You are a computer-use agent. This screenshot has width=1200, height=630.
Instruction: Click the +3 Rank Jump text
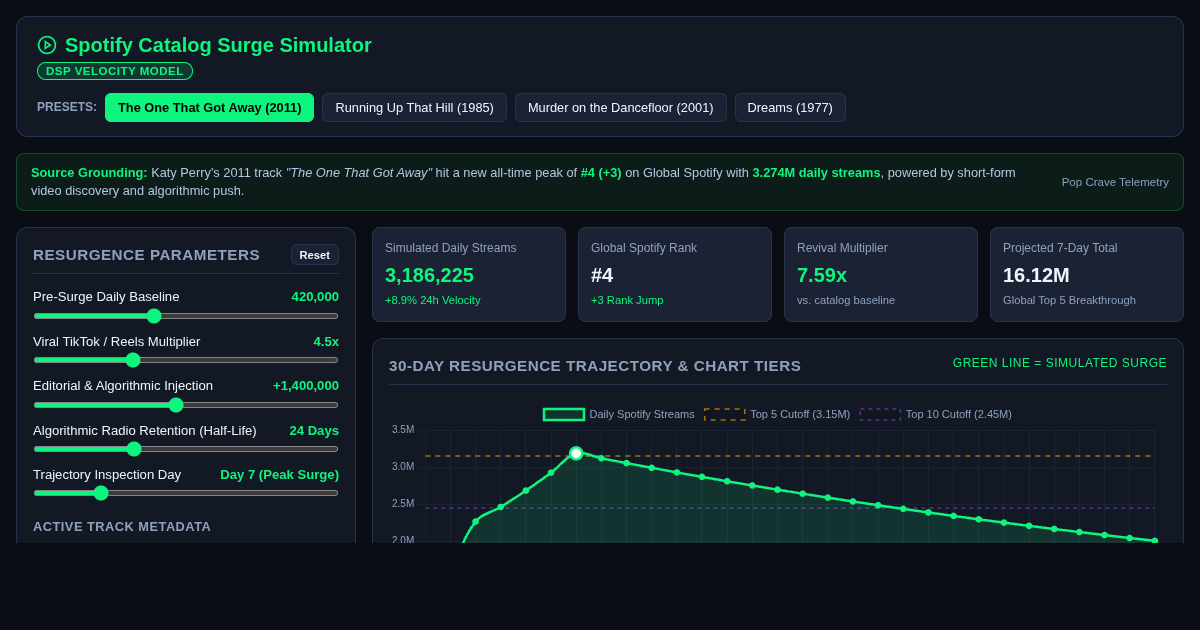pyautogui.click(x=627, y=300)
